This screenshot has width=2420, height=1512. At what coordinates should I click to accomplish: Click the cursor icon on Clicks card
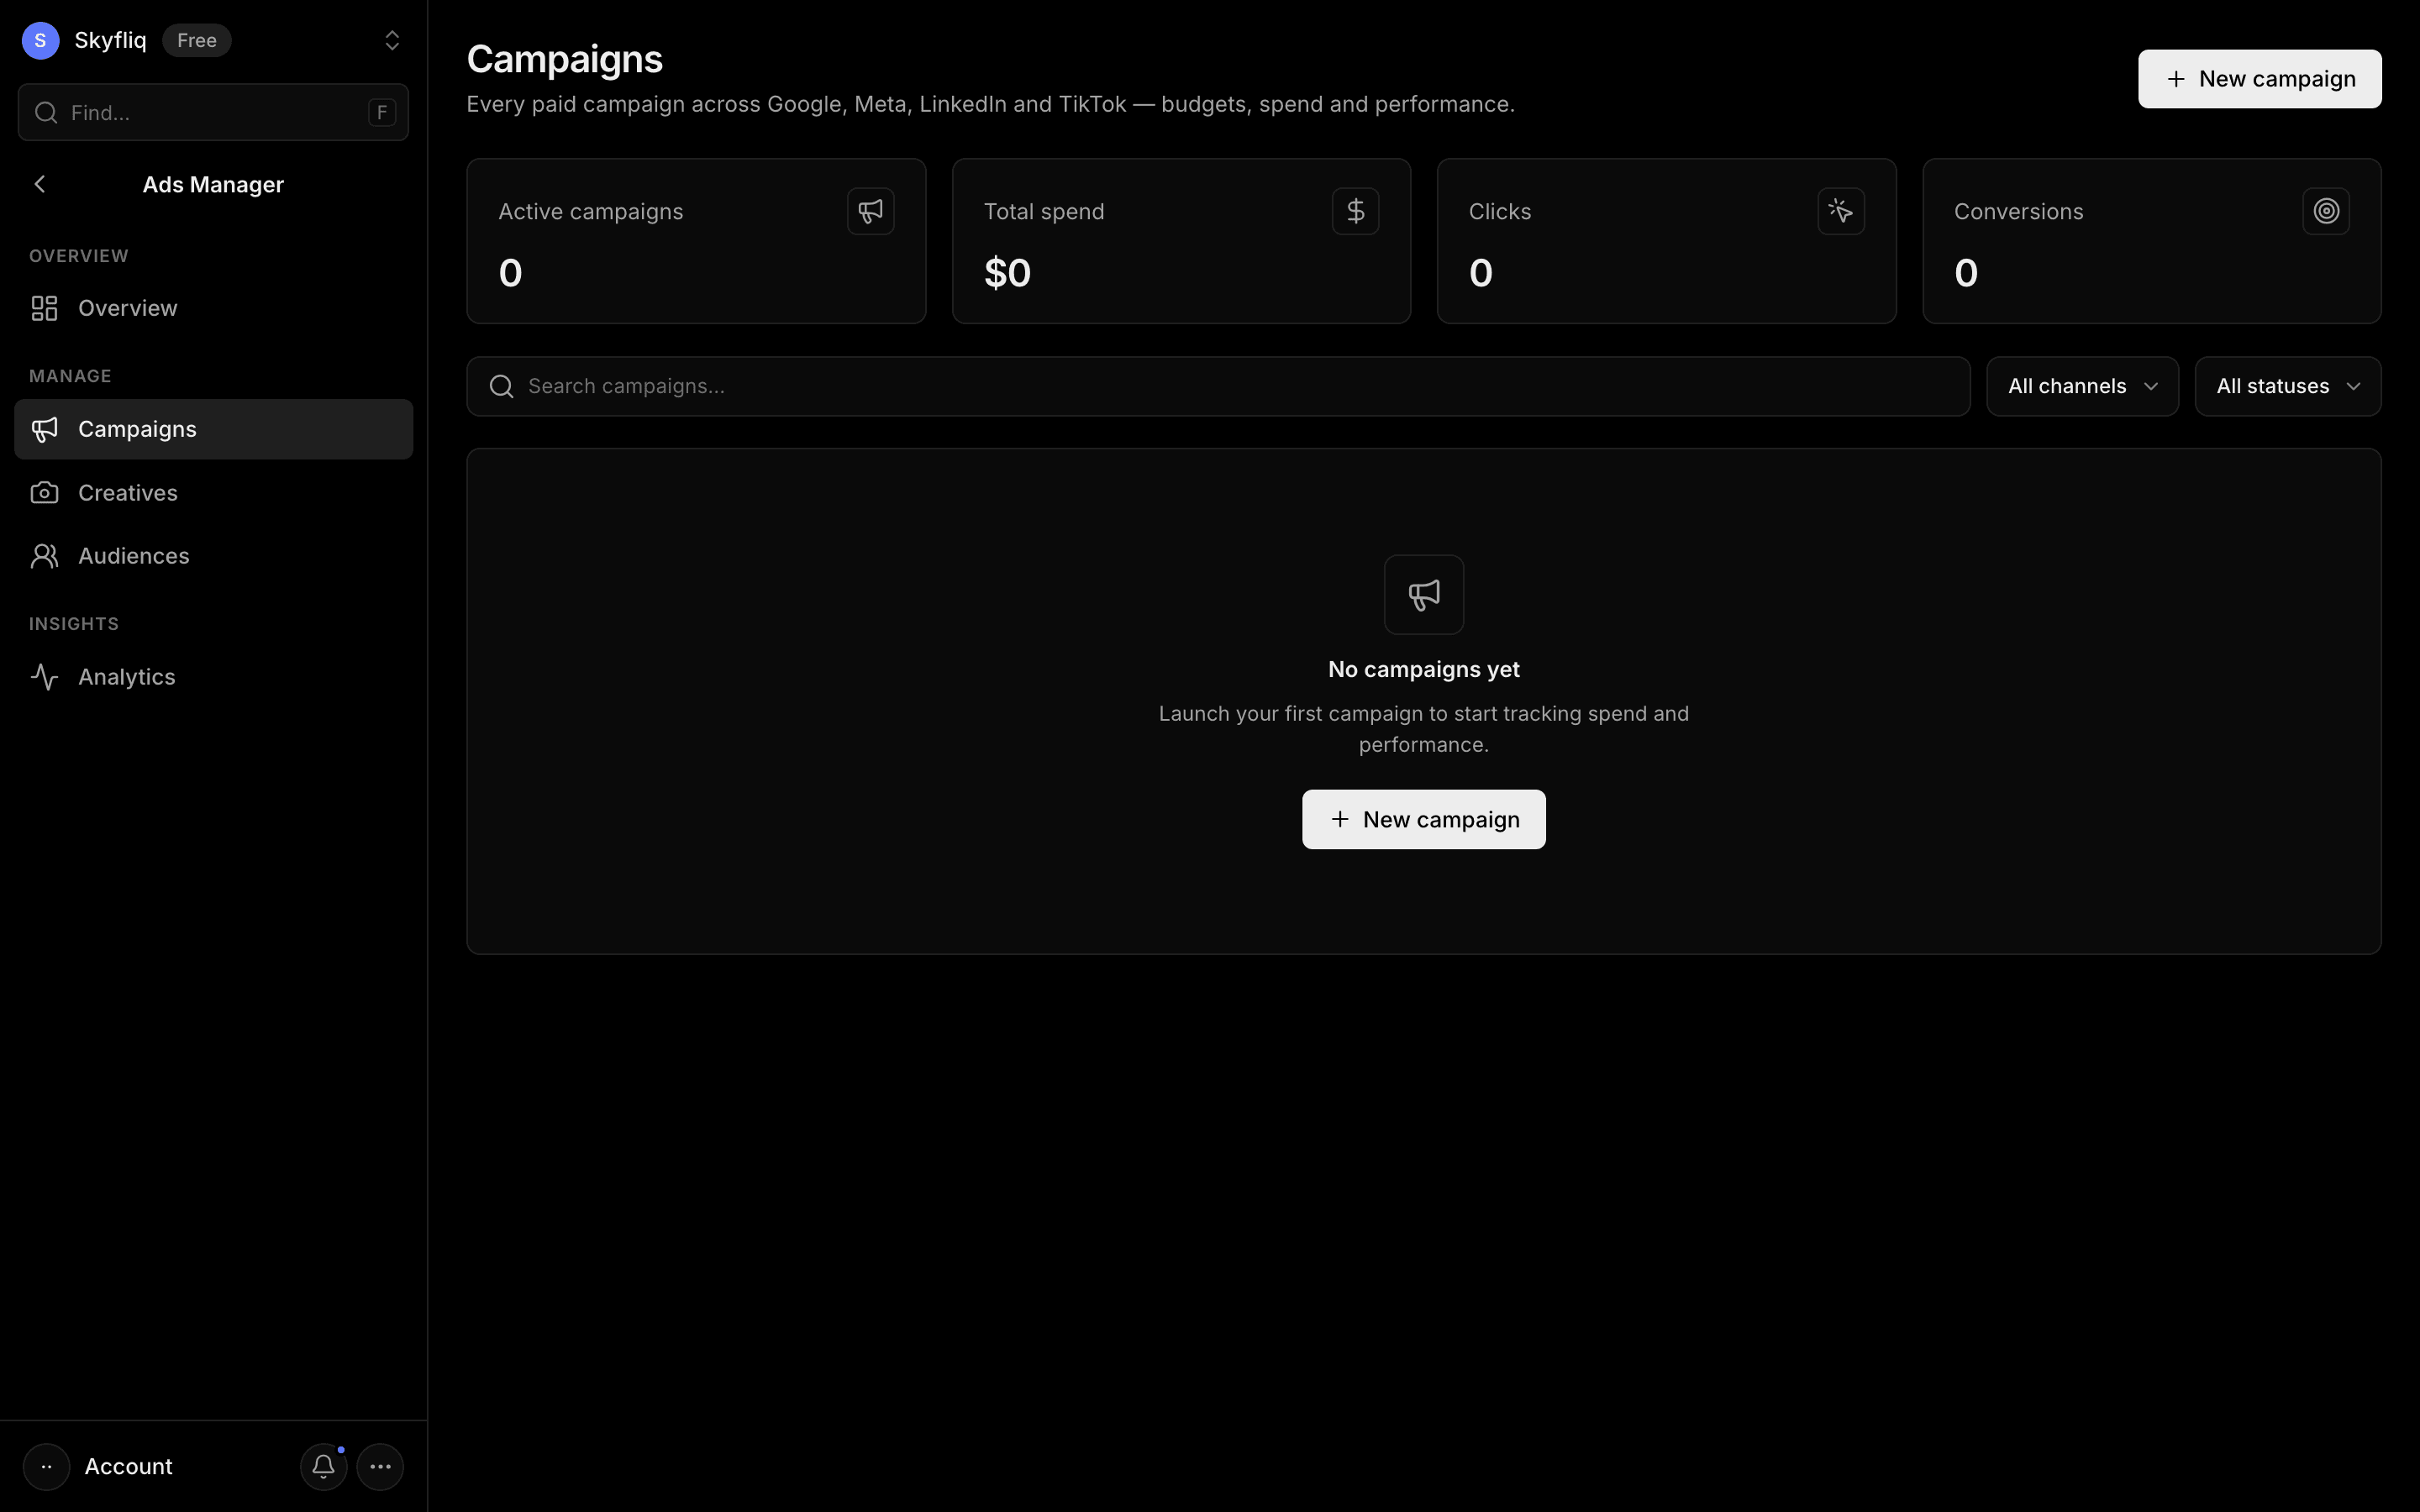(1840, 211)
